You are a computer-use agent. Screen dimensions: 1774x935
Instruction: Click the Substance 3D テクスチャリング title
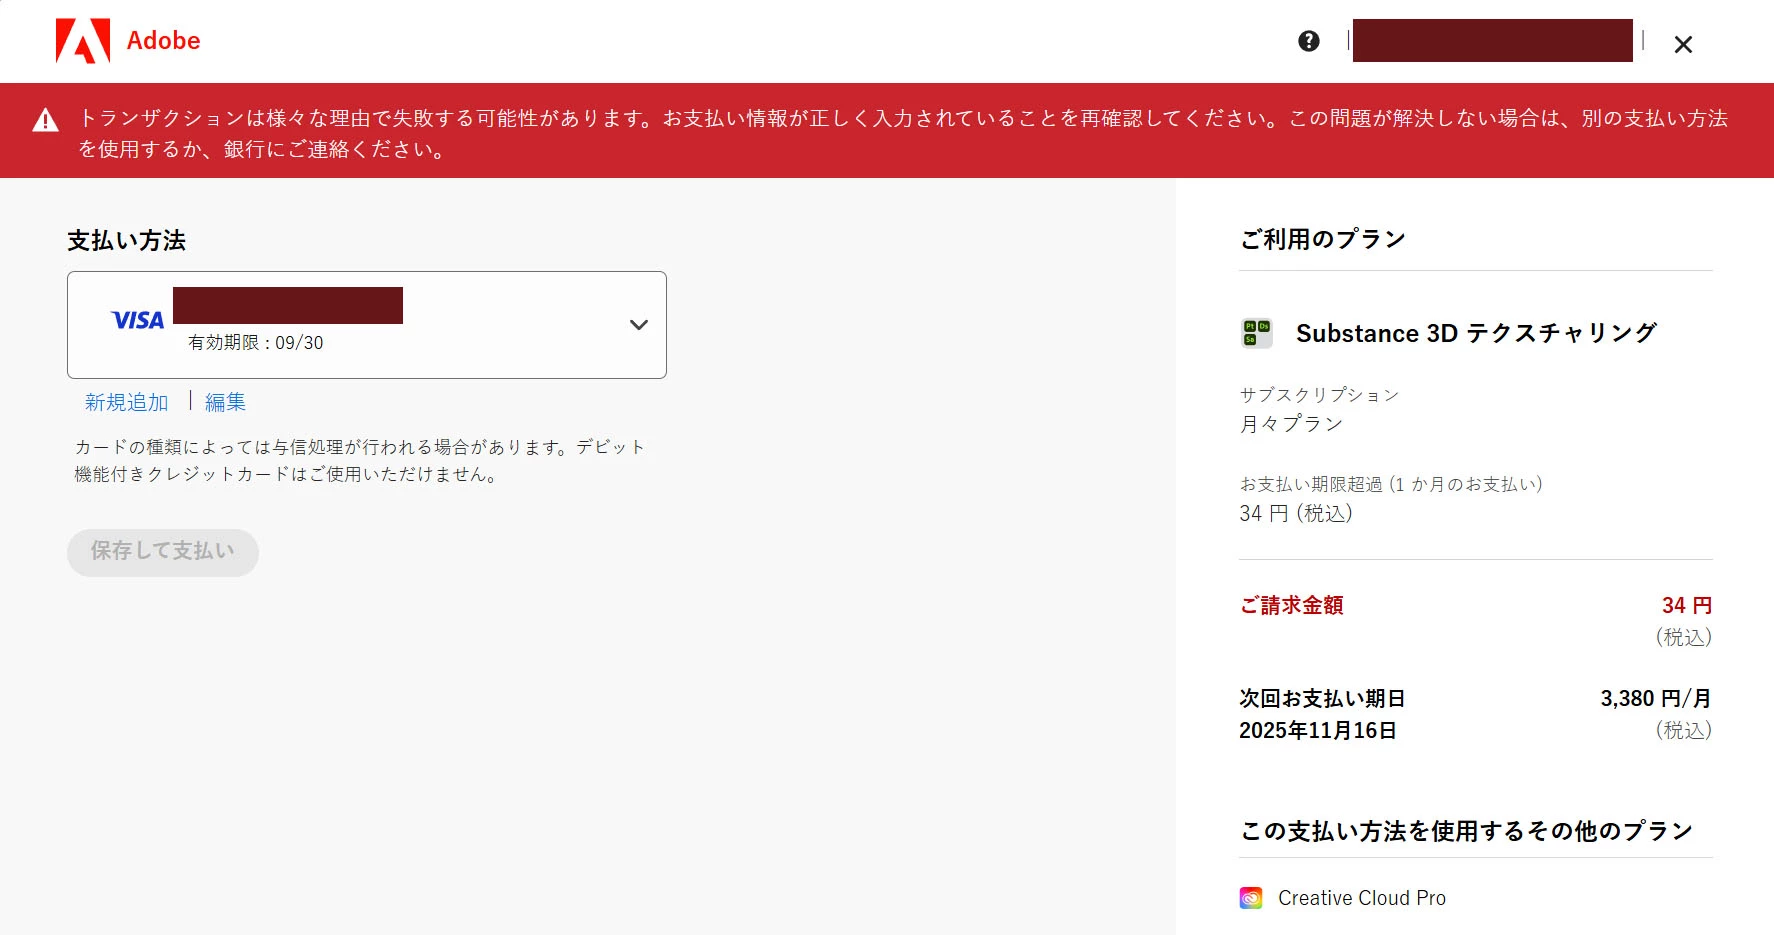[1476, 333]
